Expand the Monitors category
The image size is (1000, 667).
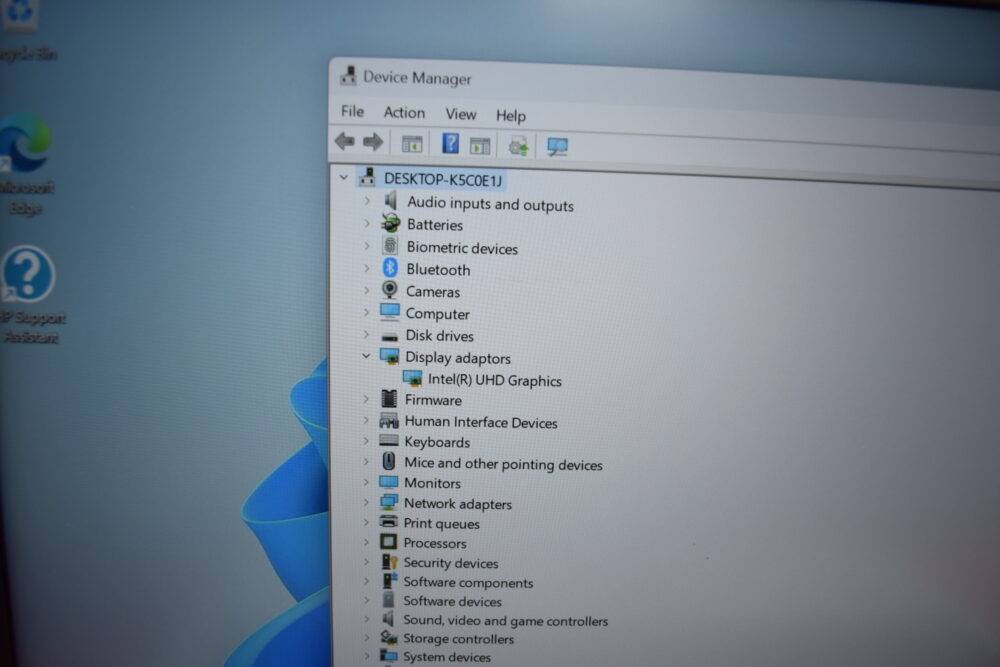[366, 481]
